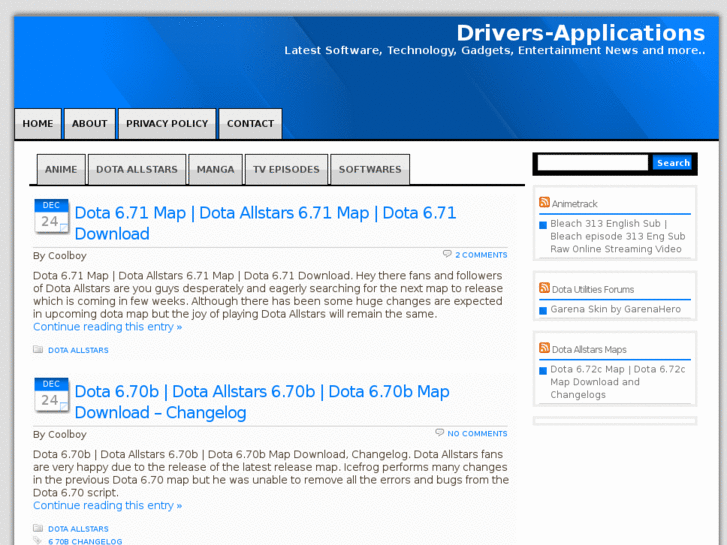Open the Contact tab
Image resolution: width=727 pixels, height=545 pixels.
pos(250,124)
